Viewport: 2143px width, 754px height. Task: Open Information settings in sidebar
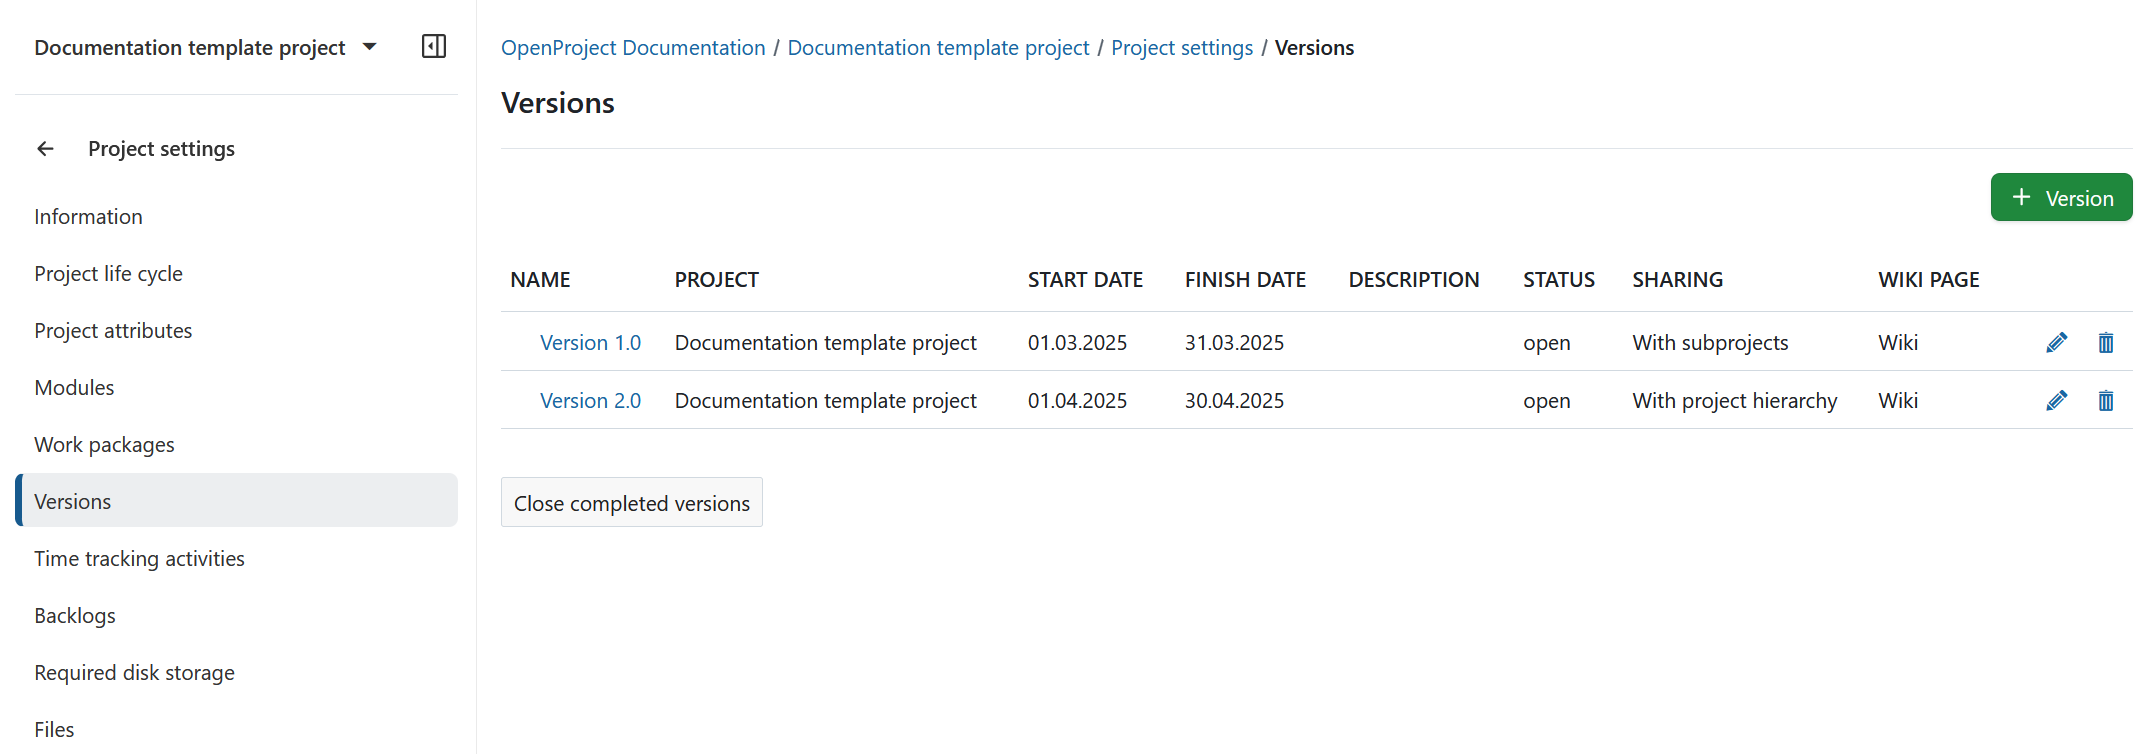coord(88,217)
